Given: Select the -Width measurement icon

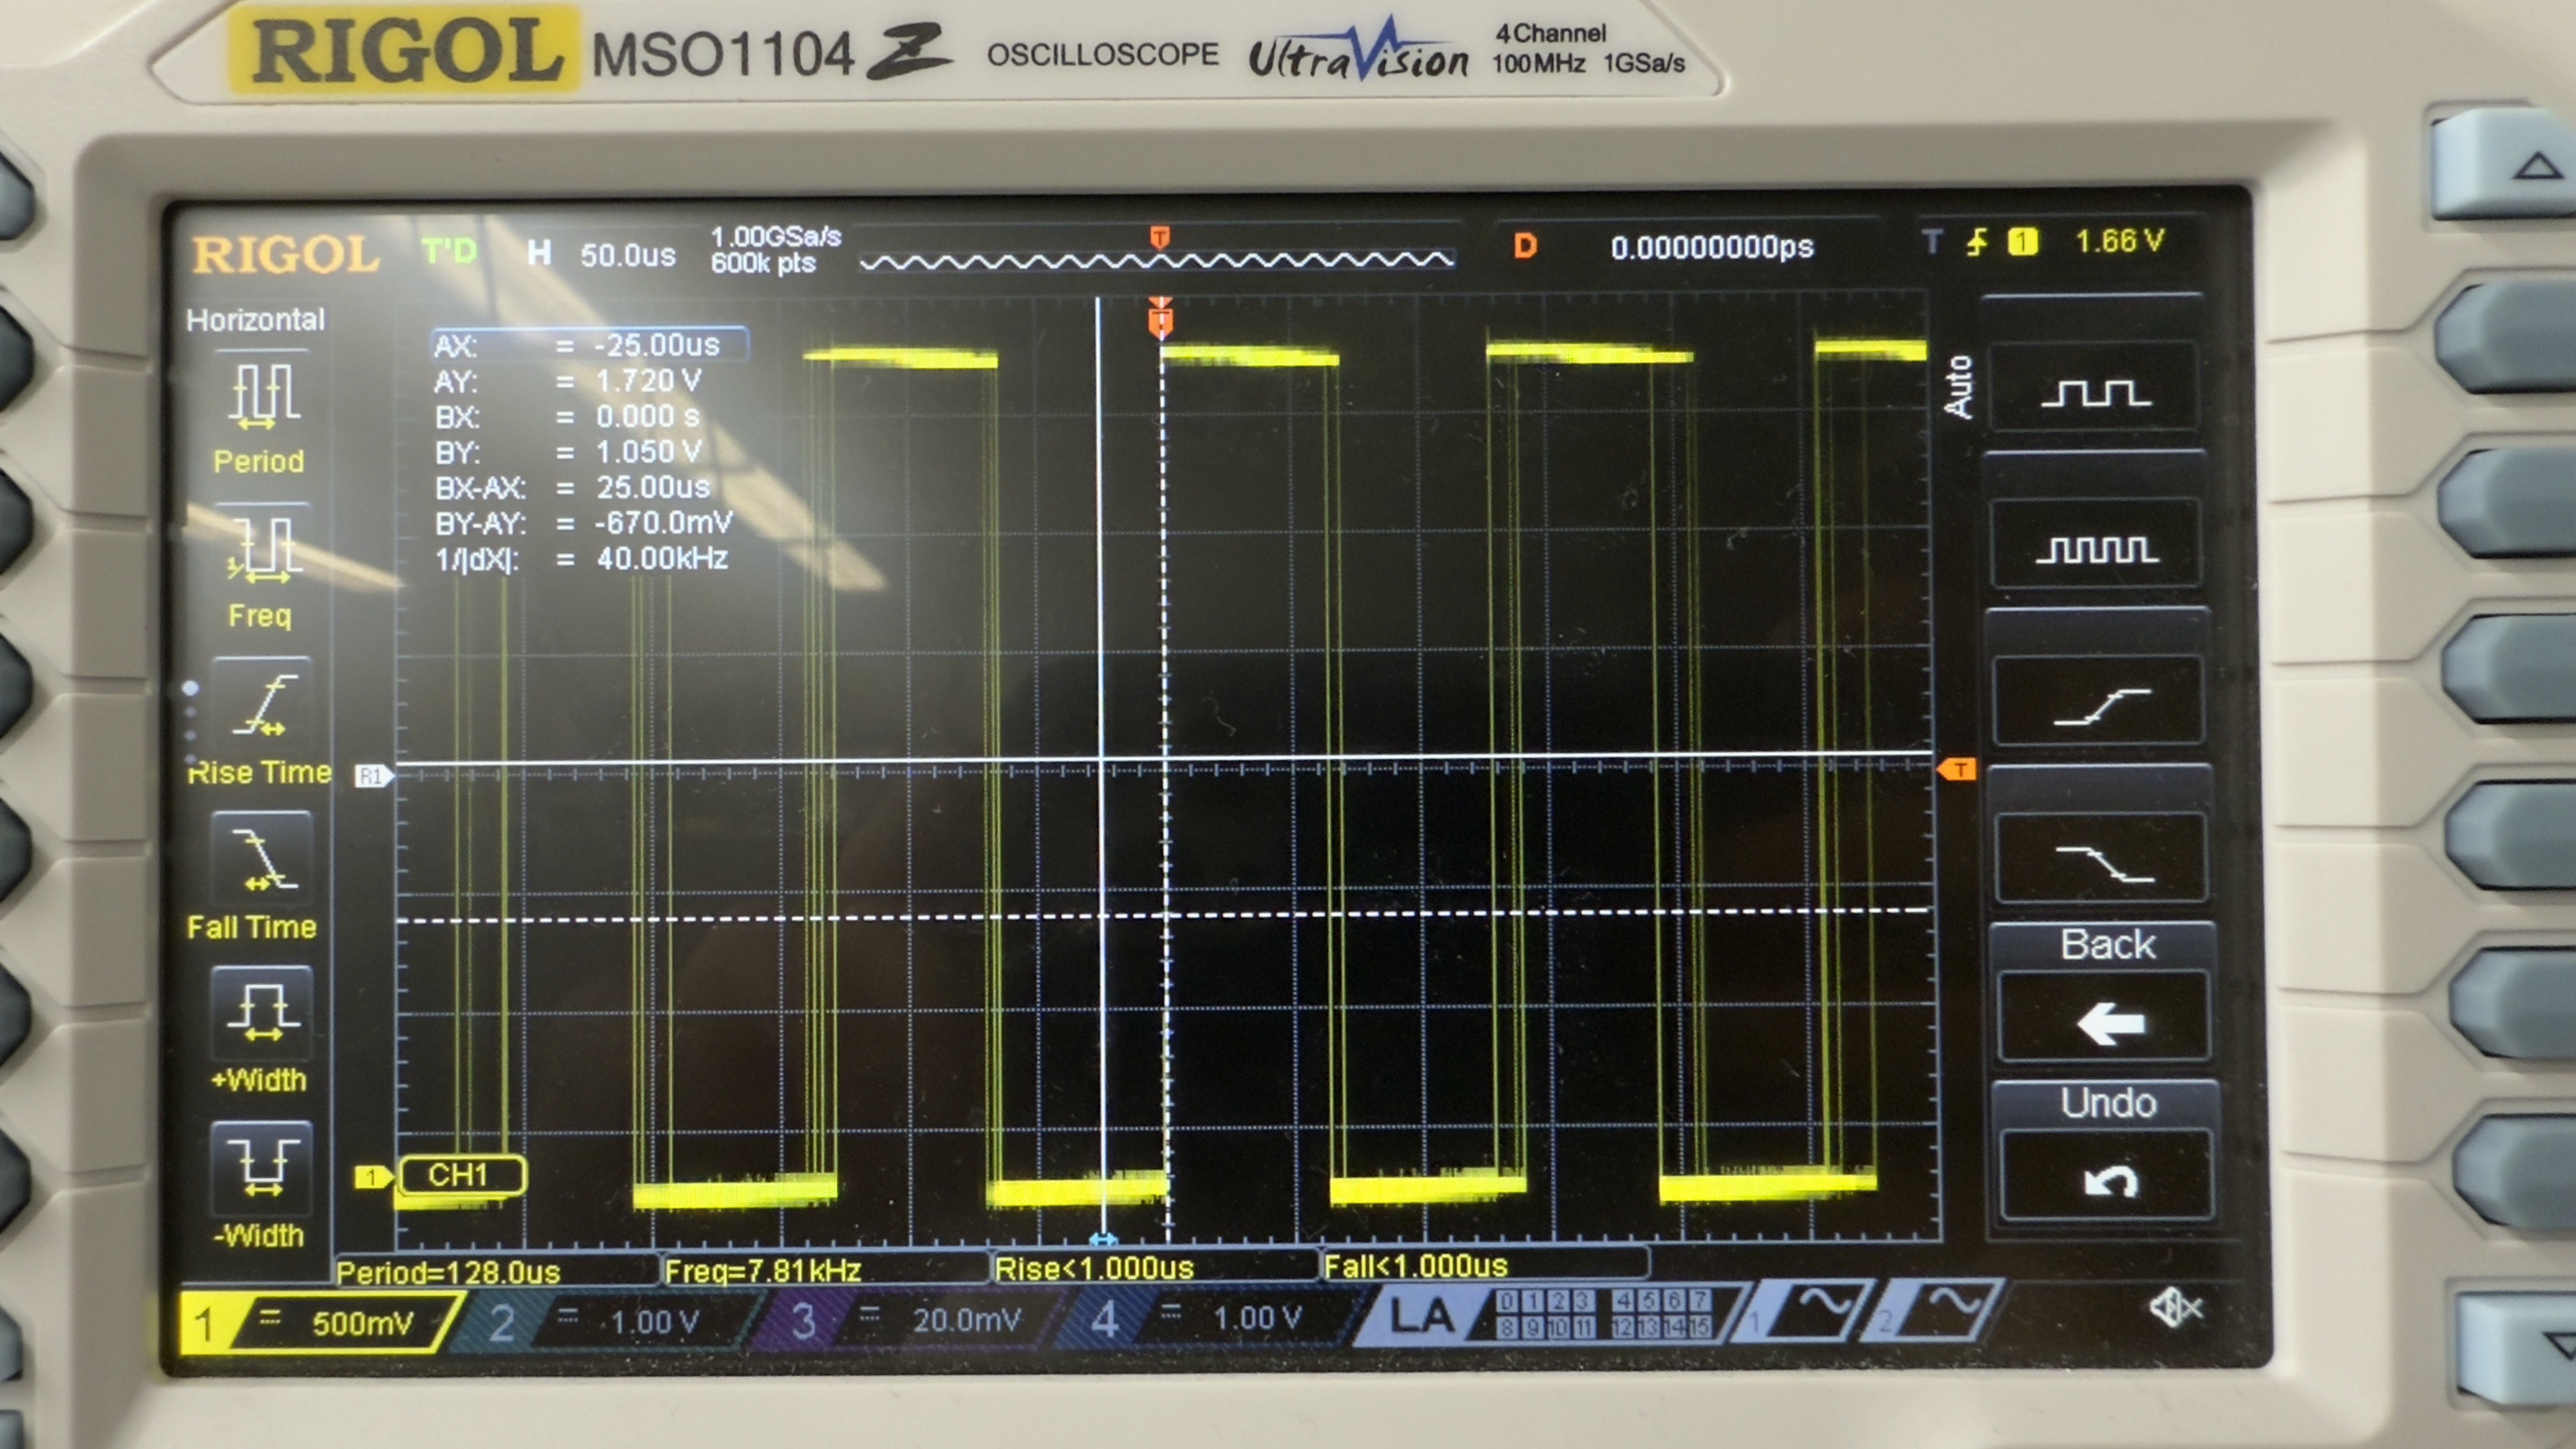Looking at the screenshot, I should point(262,1166).
